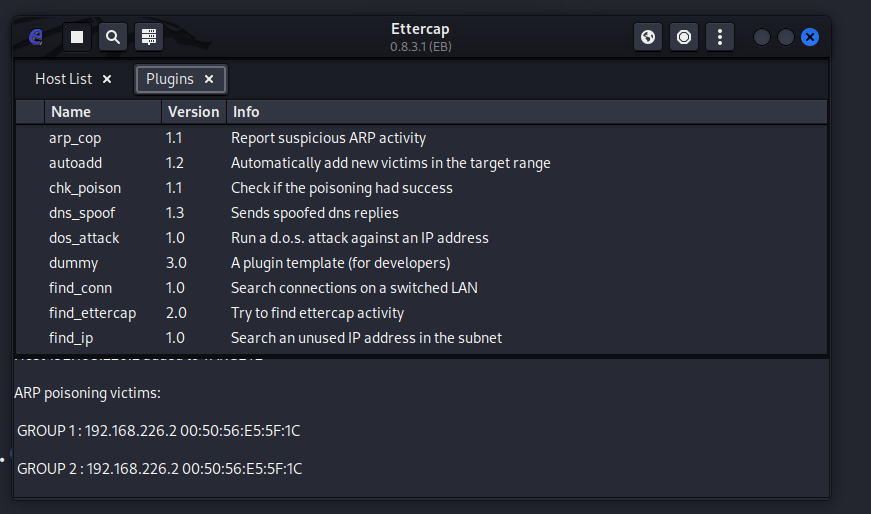This screenshot has width=871, height=514.
Task: Pick the chk_poison plugin
Action: (x=84, y=188)
